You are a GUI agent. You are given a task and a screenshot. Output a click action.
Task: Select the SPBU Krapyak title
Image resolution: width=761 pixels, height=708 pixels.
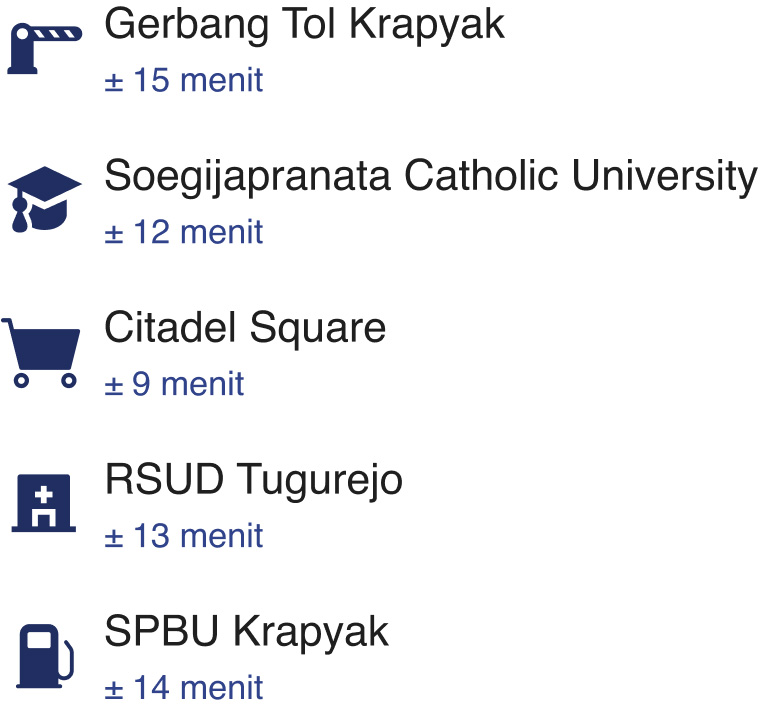pyautogui.click(x=246, y=632)
